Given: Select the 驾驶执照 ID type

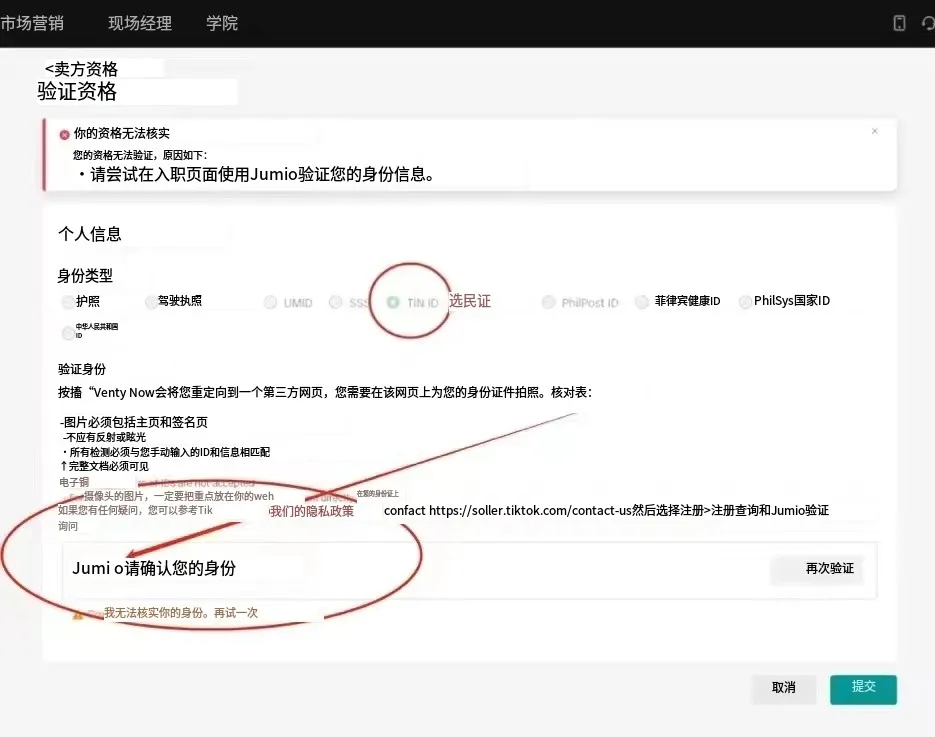Looking at the screenshot, I should tap(151, 302).
